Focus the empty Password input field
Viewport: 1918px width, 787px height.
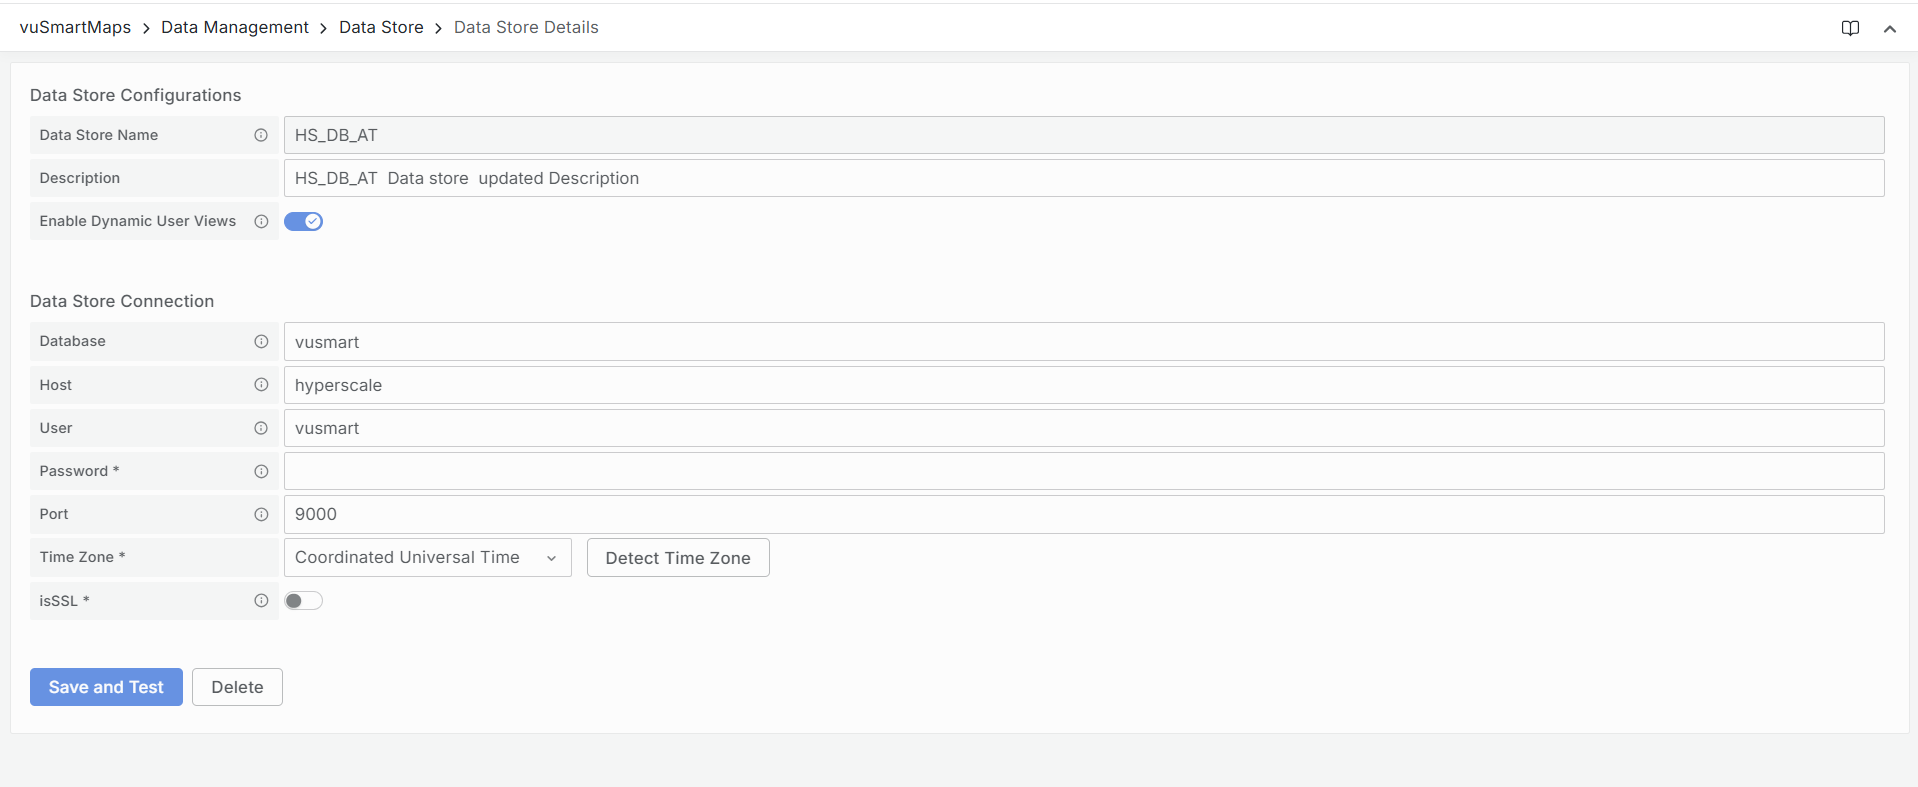tap(1083, 471)
